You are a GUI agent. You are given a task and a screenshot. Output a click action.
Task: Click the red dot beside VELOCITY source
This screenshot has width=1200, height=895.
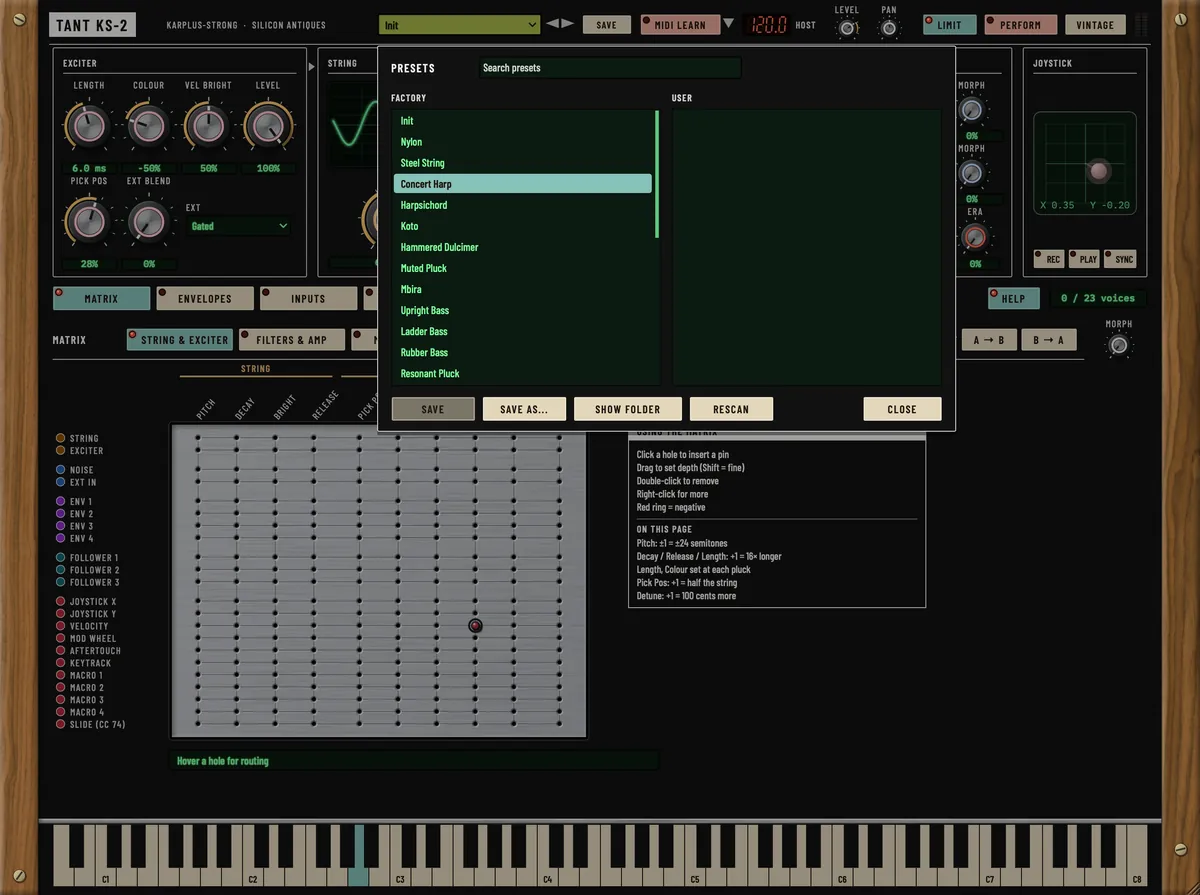coord(61,626)
